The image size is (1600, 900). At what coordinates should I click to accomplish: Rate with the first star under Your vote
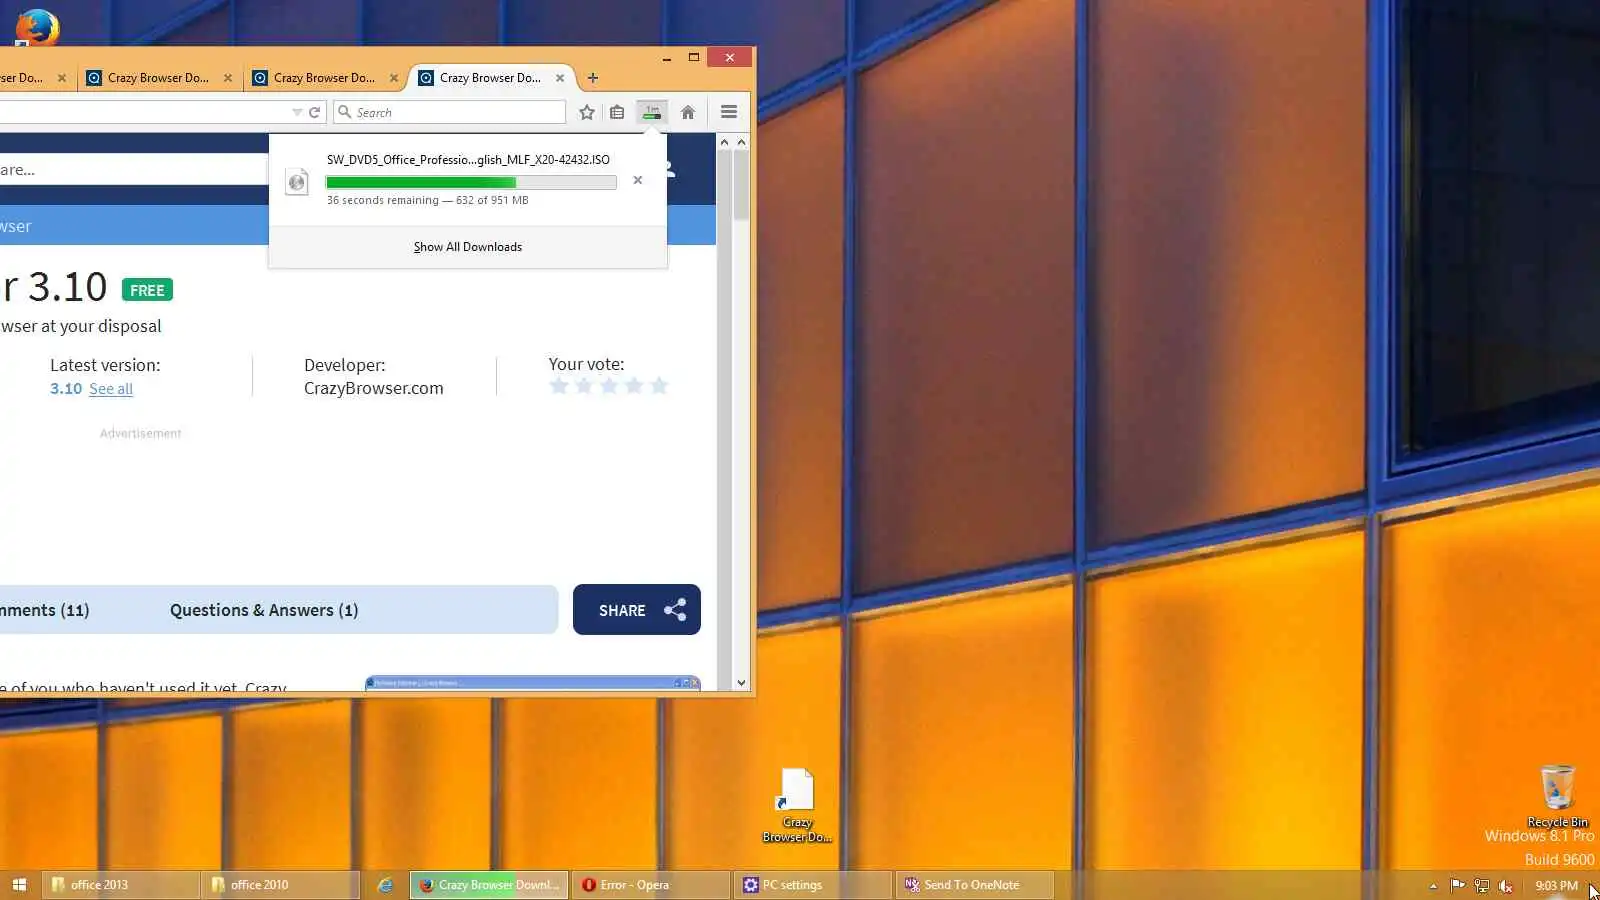pos(559,386)
